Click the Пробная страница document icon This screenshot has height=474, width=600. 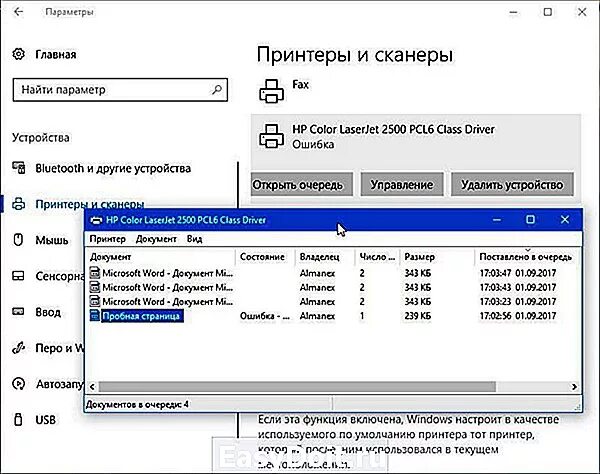[x=95, y=316]
